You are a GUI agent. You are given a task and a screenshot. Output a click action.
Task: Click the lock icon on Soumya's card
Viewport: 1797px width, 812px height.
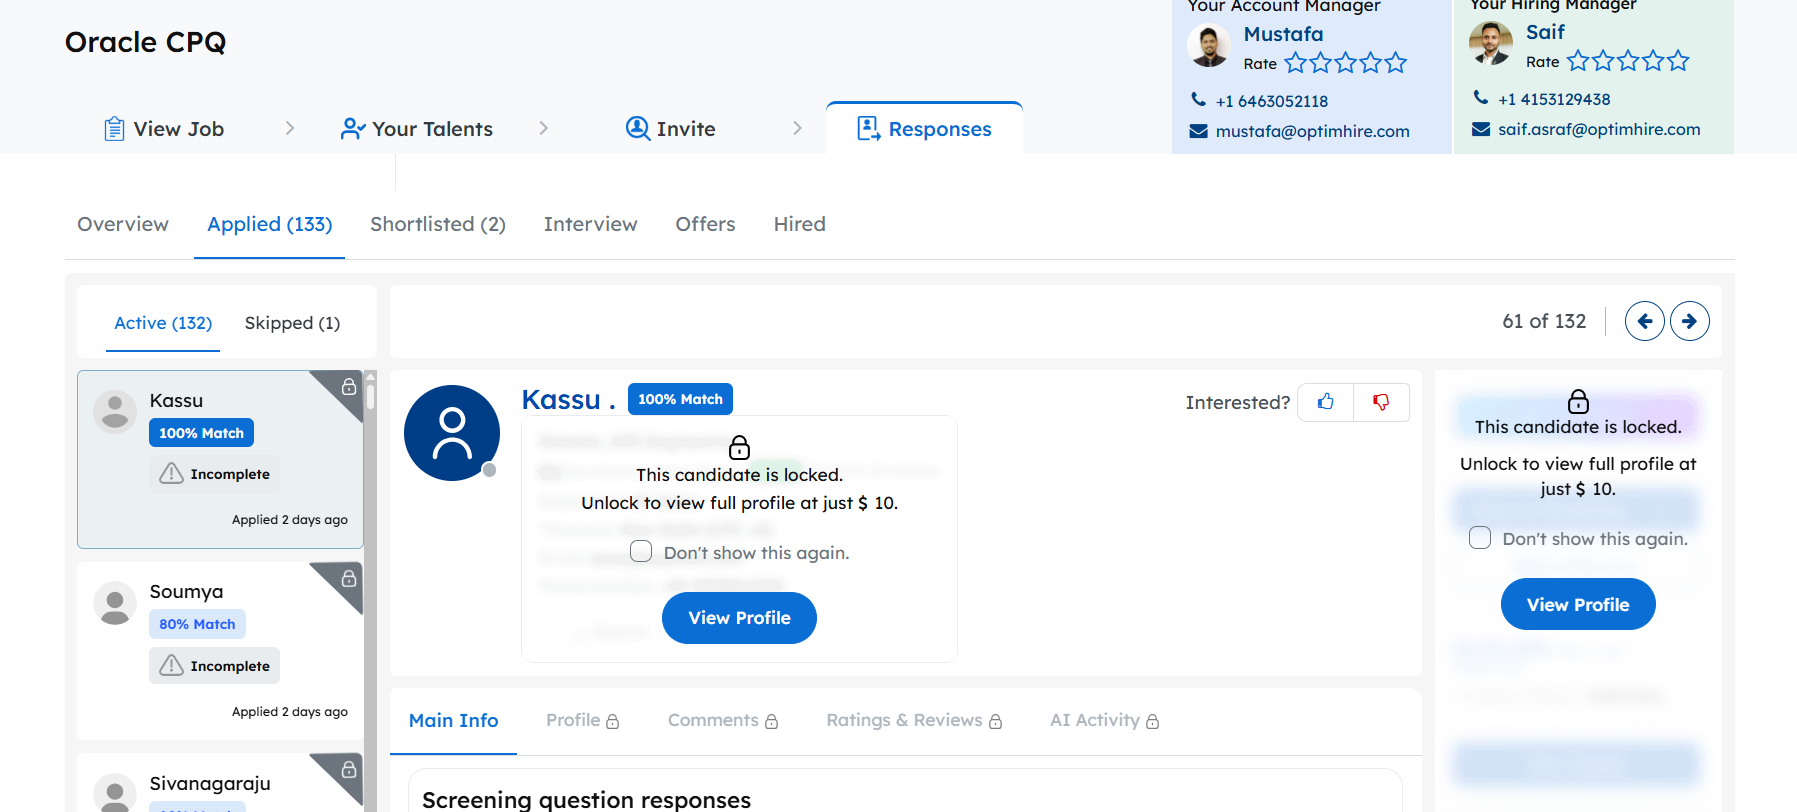[349, 579]
